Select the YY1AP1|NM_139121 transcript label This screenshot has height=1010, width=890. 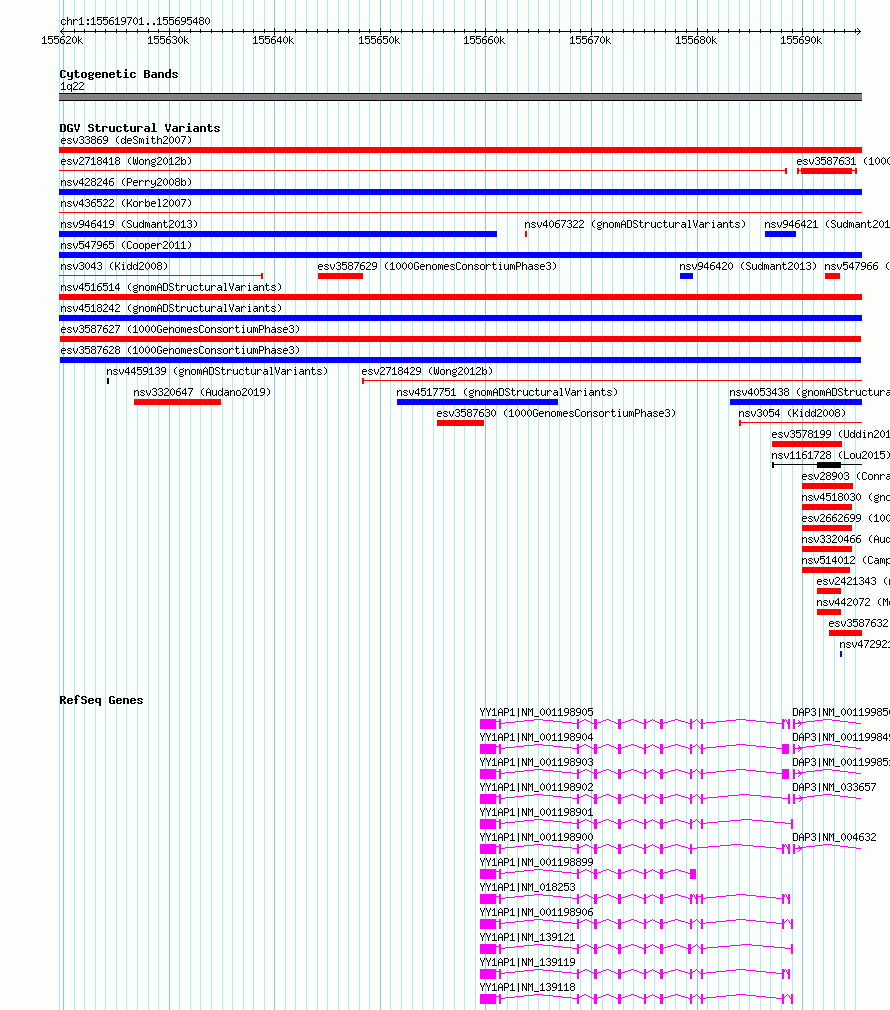(x=527, y=938)
